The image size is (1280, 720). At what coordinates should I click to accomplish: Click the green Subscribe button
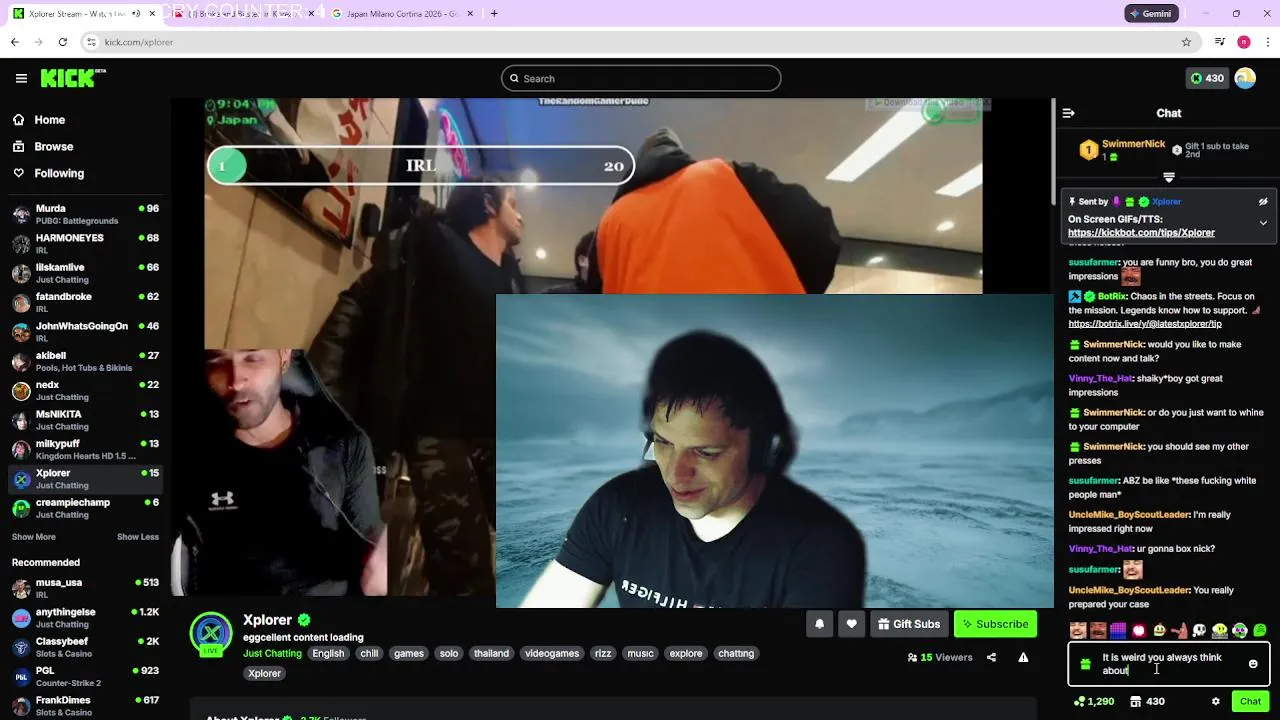click(995, 624)
